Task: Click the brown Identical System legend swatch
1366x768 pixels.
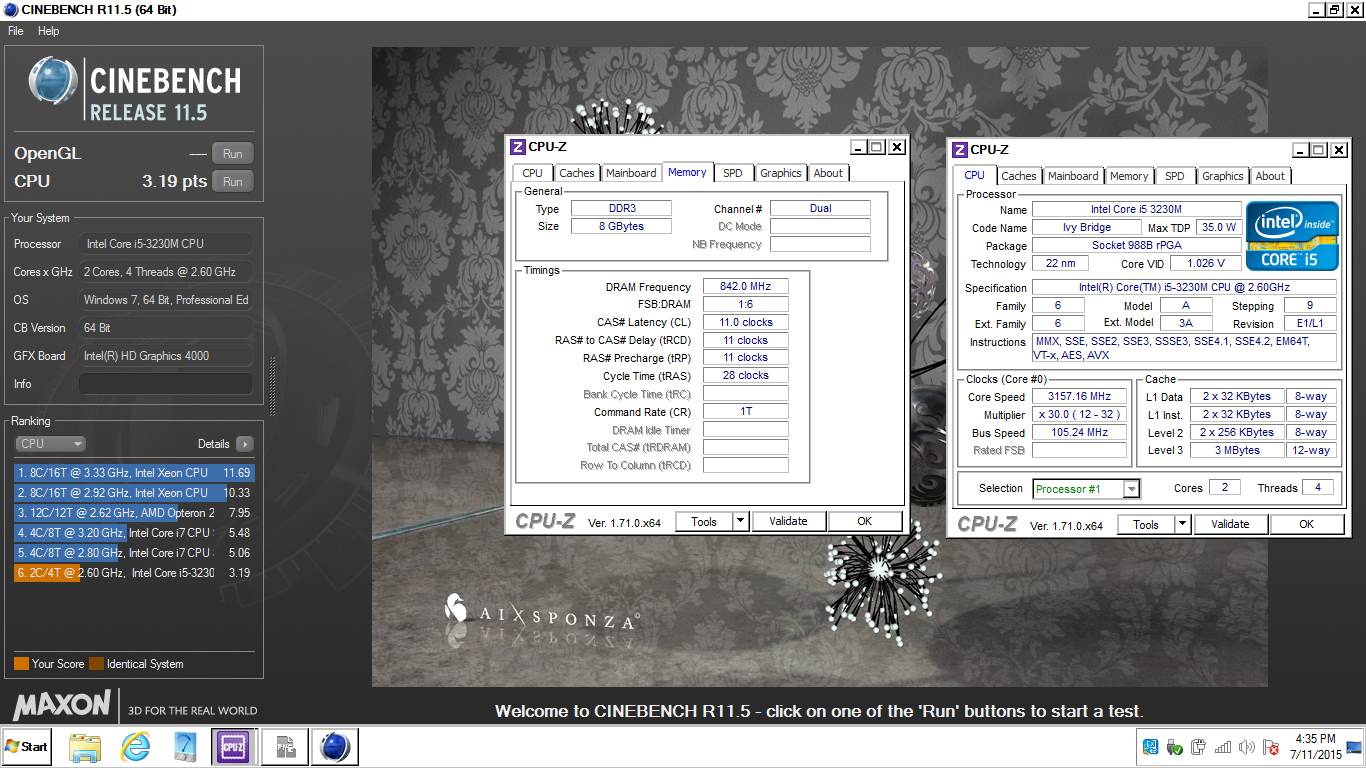Action: point(96,664)
